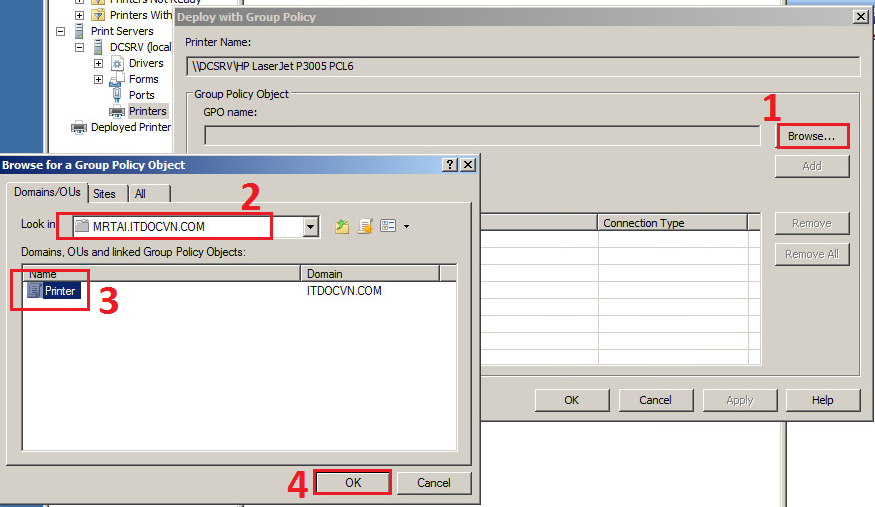Click OK in the browse GPO dialog

pos(353,482)
